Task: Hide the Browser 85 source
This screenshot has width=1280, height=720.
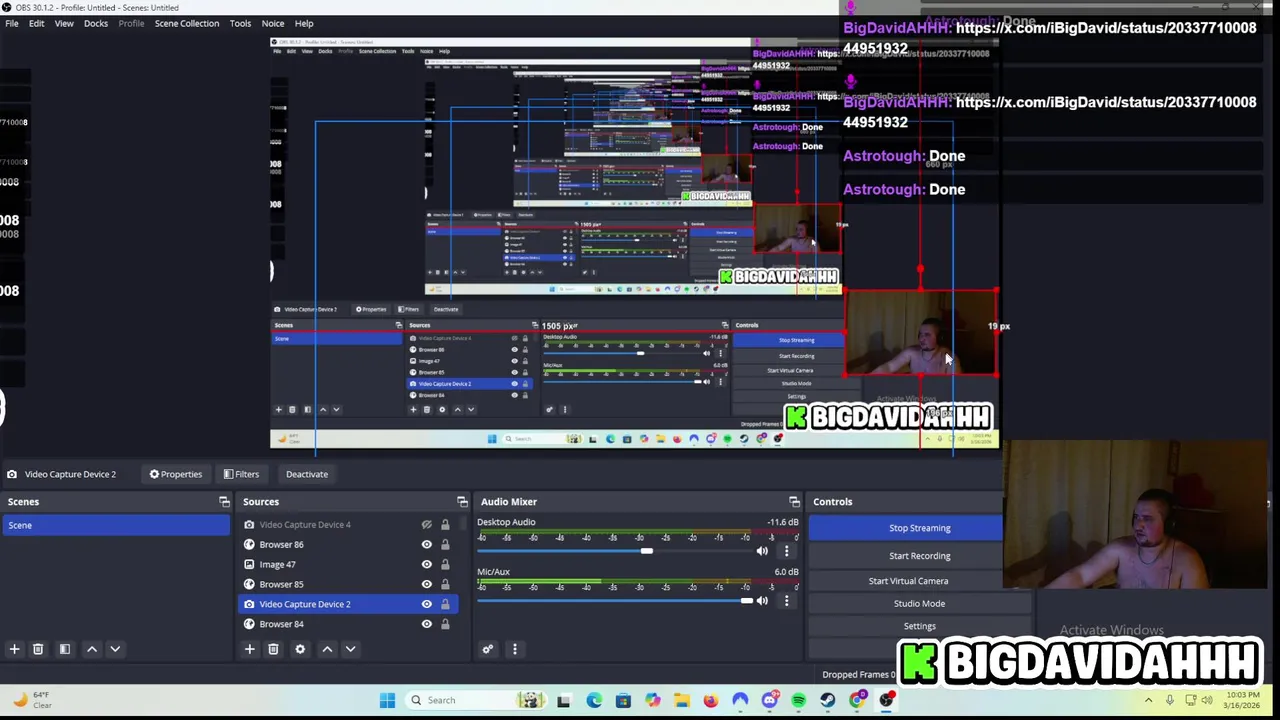Action: pos(427,584)
